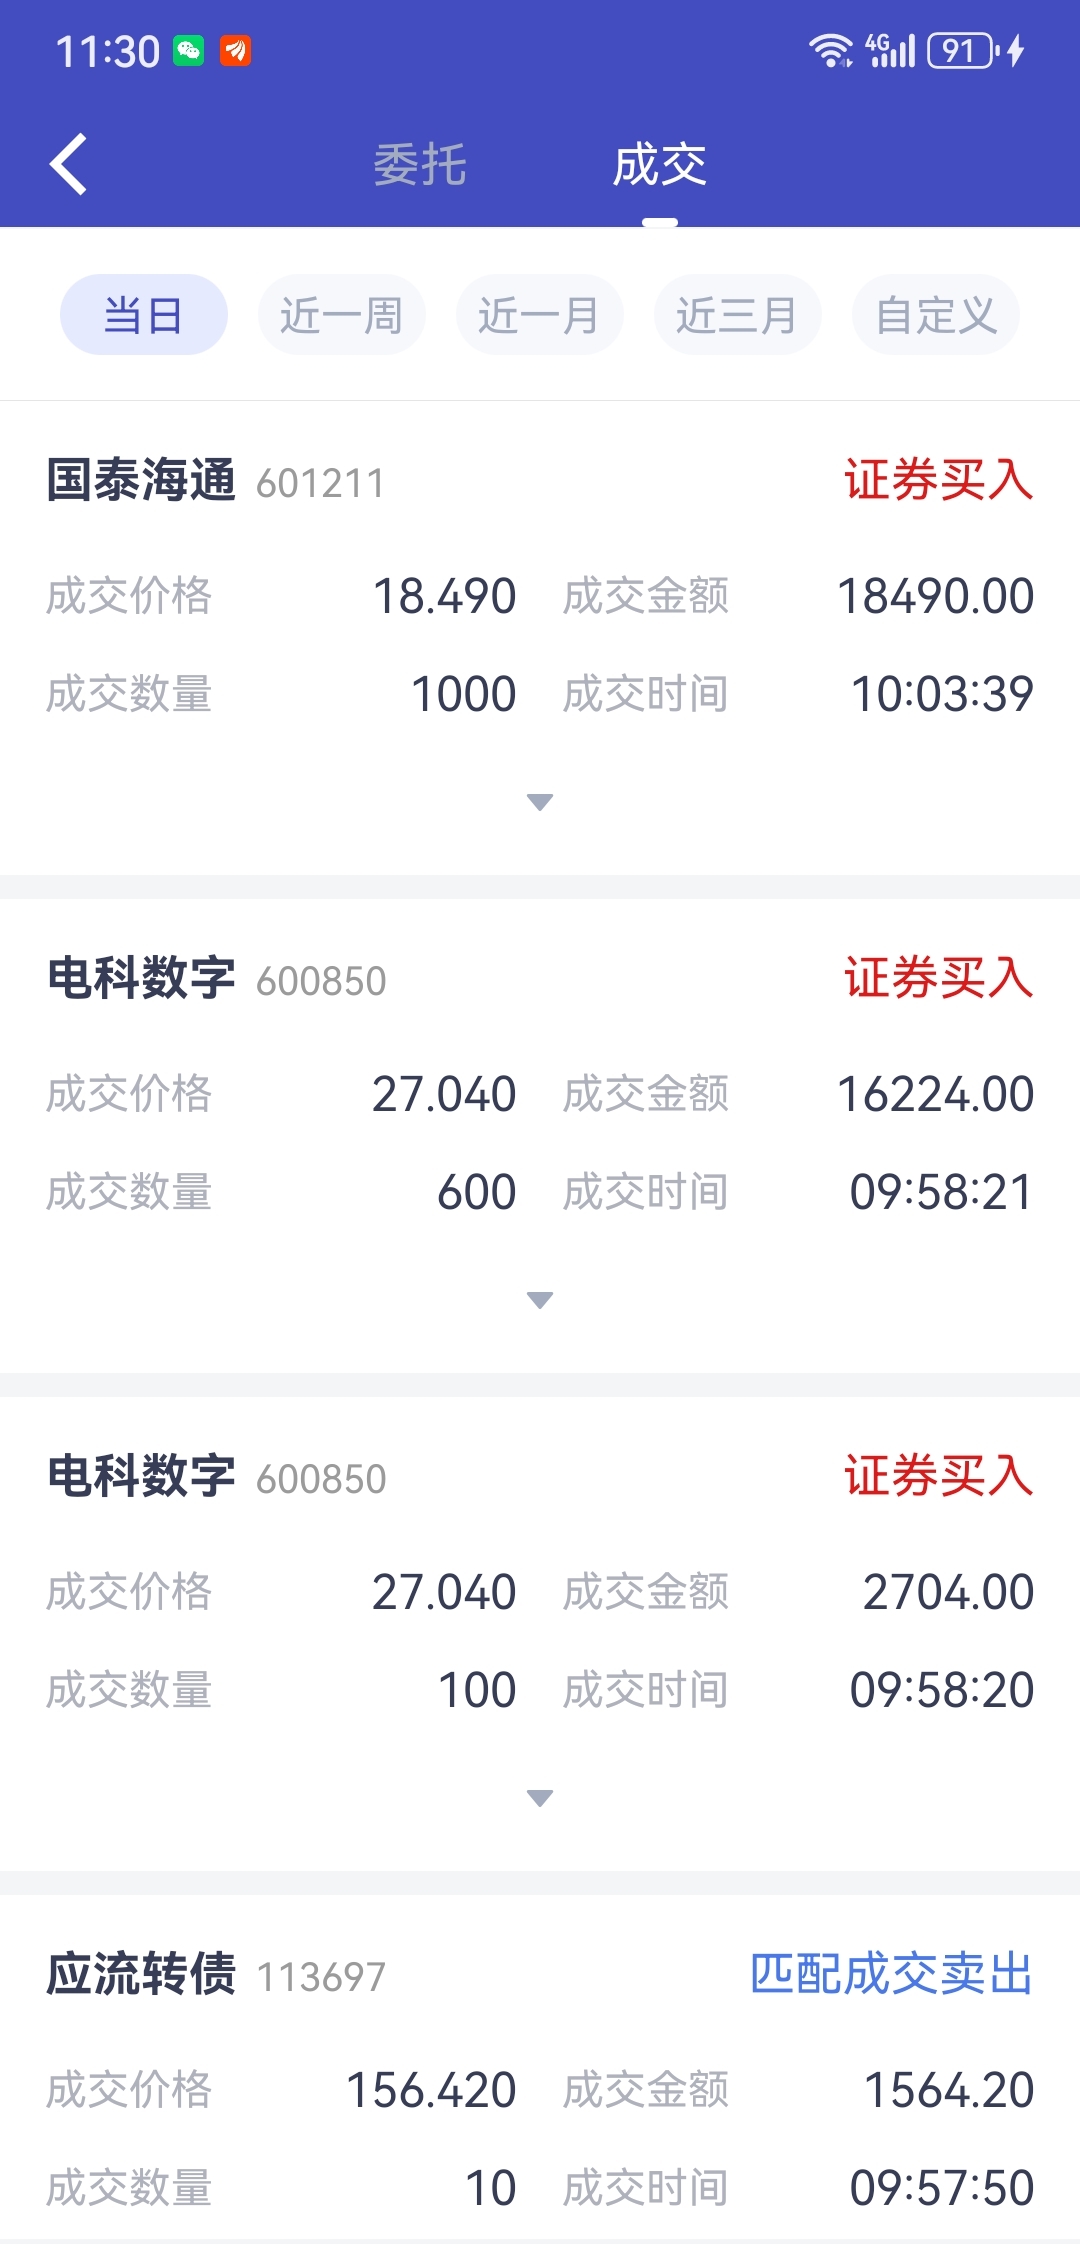Expand details for 国泰海通 trade
1080x2244 pixels.
pyautogui.click(x=540, y=802)
